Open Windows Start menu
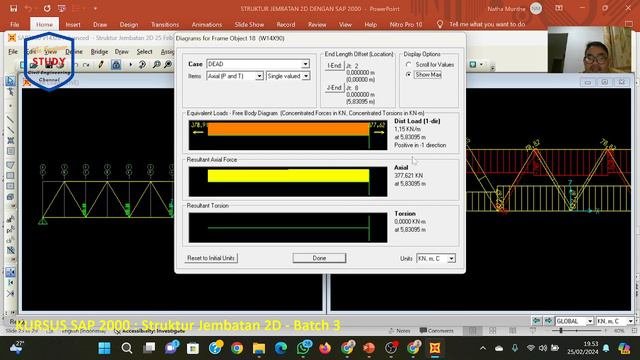The height and width of the screenshot is (360, 640). 104,348
